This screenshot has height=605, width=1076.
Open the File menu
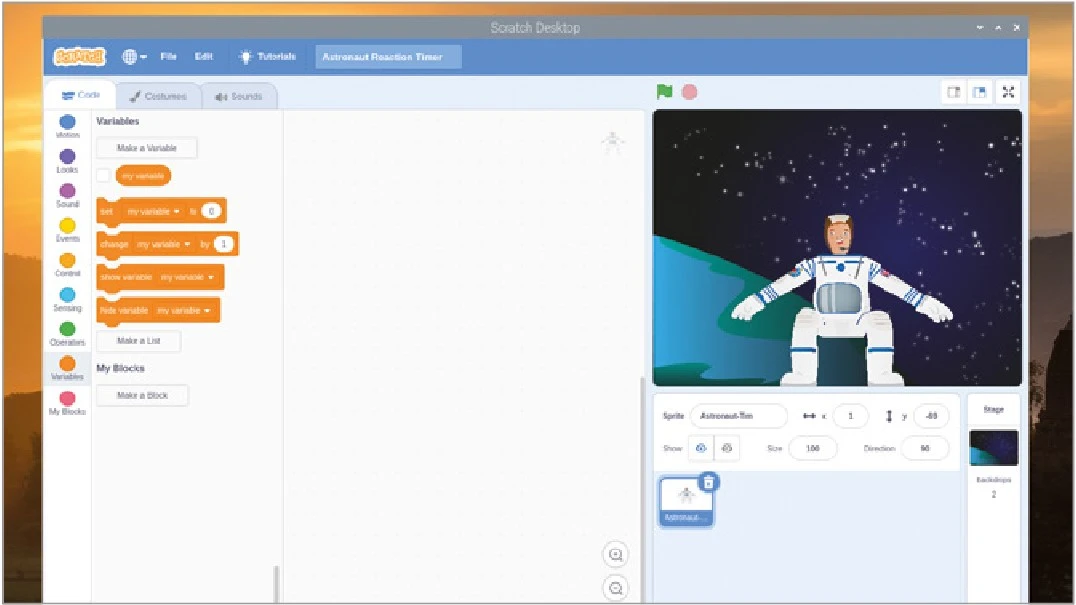click(168, 56)
